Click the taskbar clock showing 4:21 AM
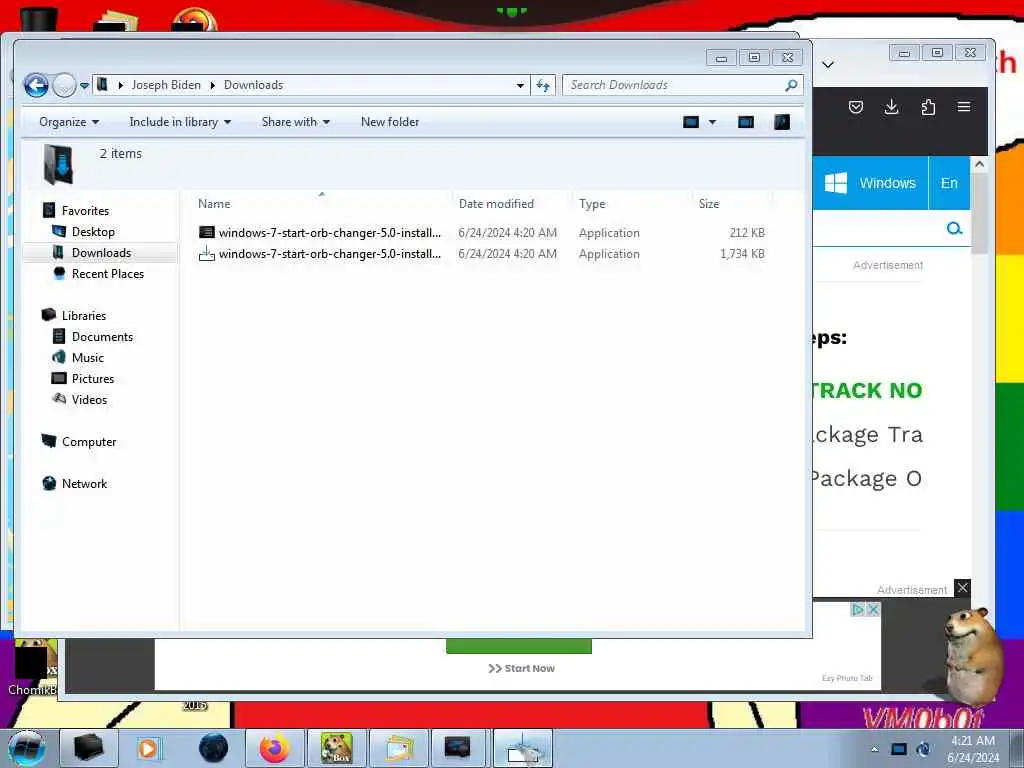 click(x=972, y=749)
